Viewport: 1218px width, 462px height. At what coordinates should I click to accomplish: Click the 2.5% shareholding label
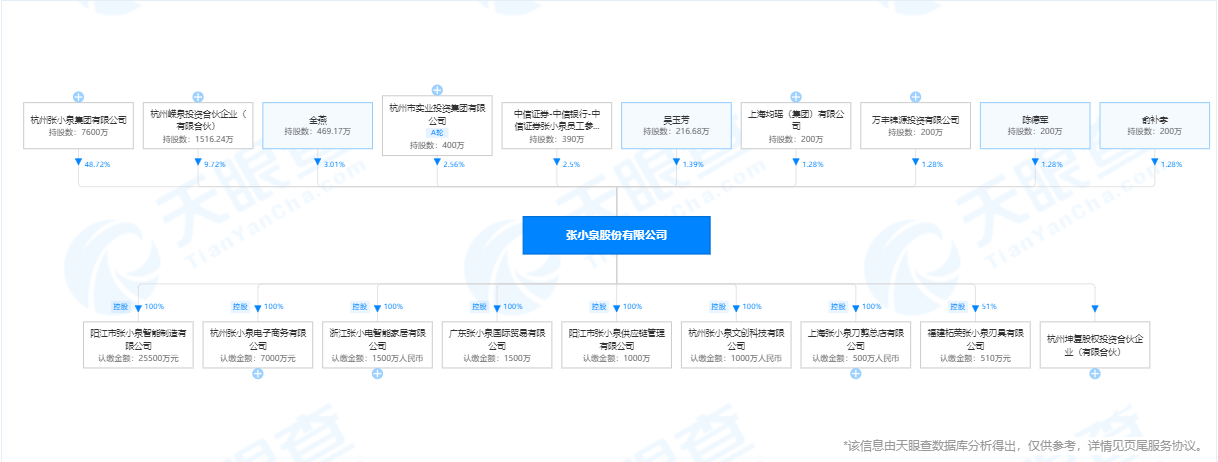click(572, 164)
